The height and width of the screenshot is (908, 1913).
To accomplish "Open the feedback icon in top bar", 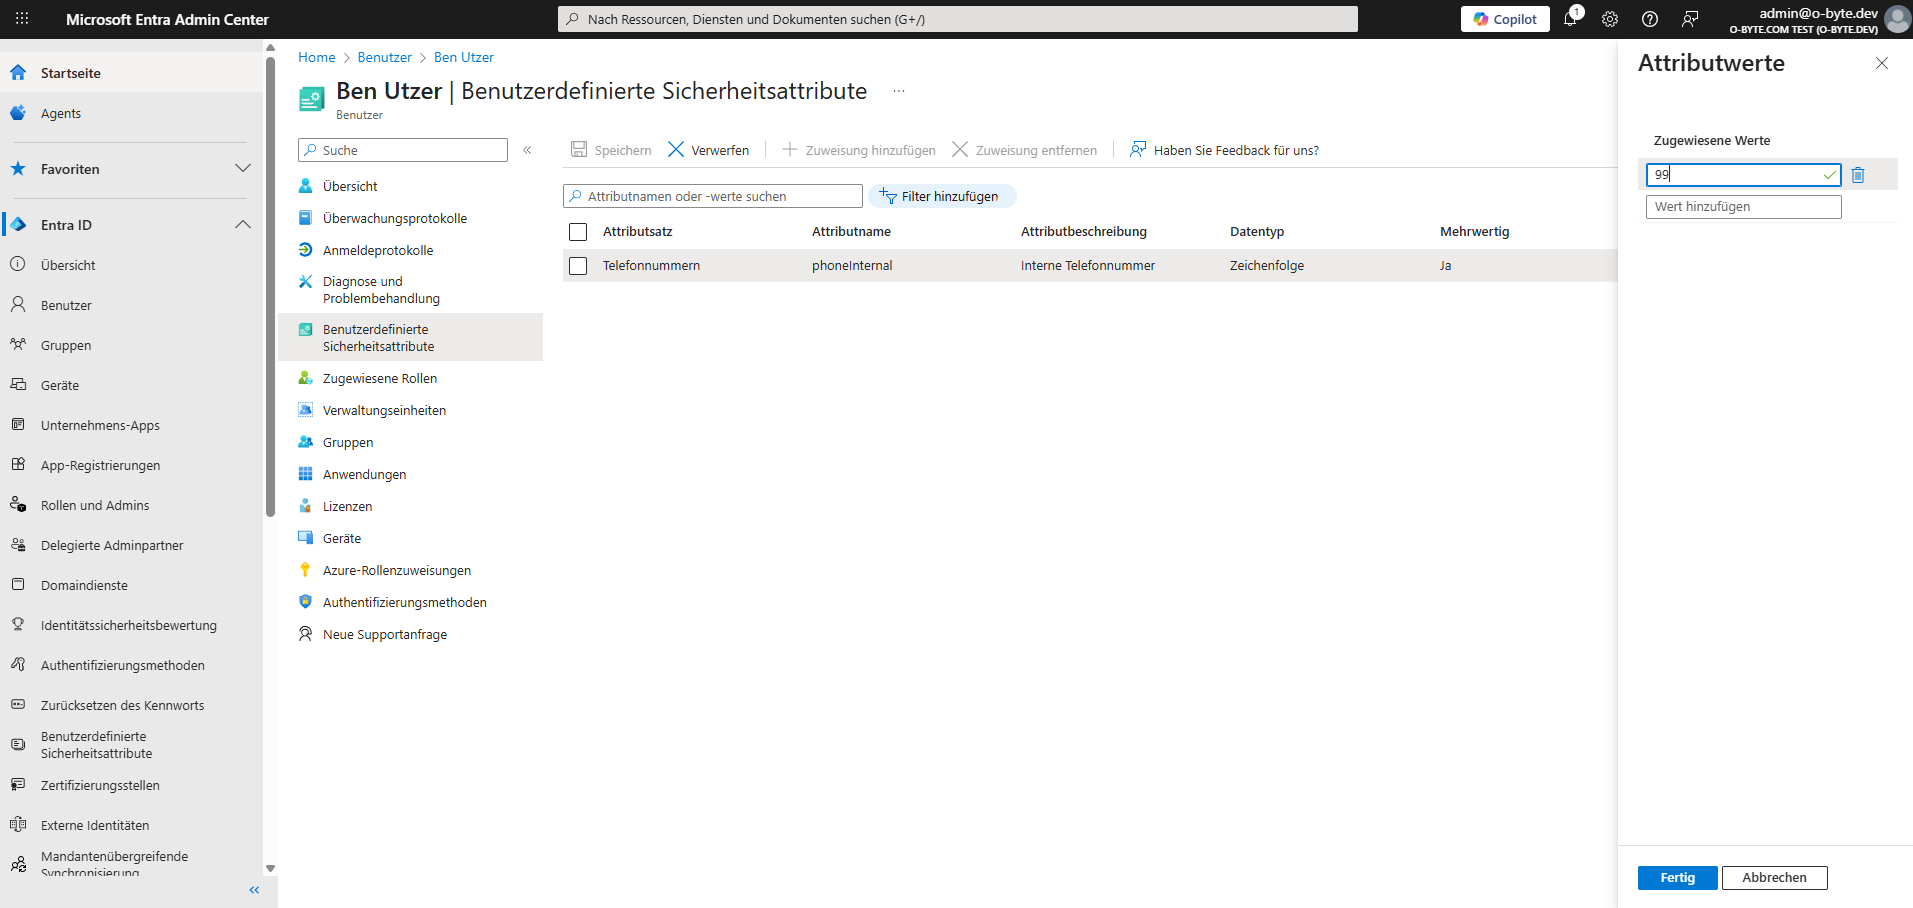I will click(x=1690, y=19).
